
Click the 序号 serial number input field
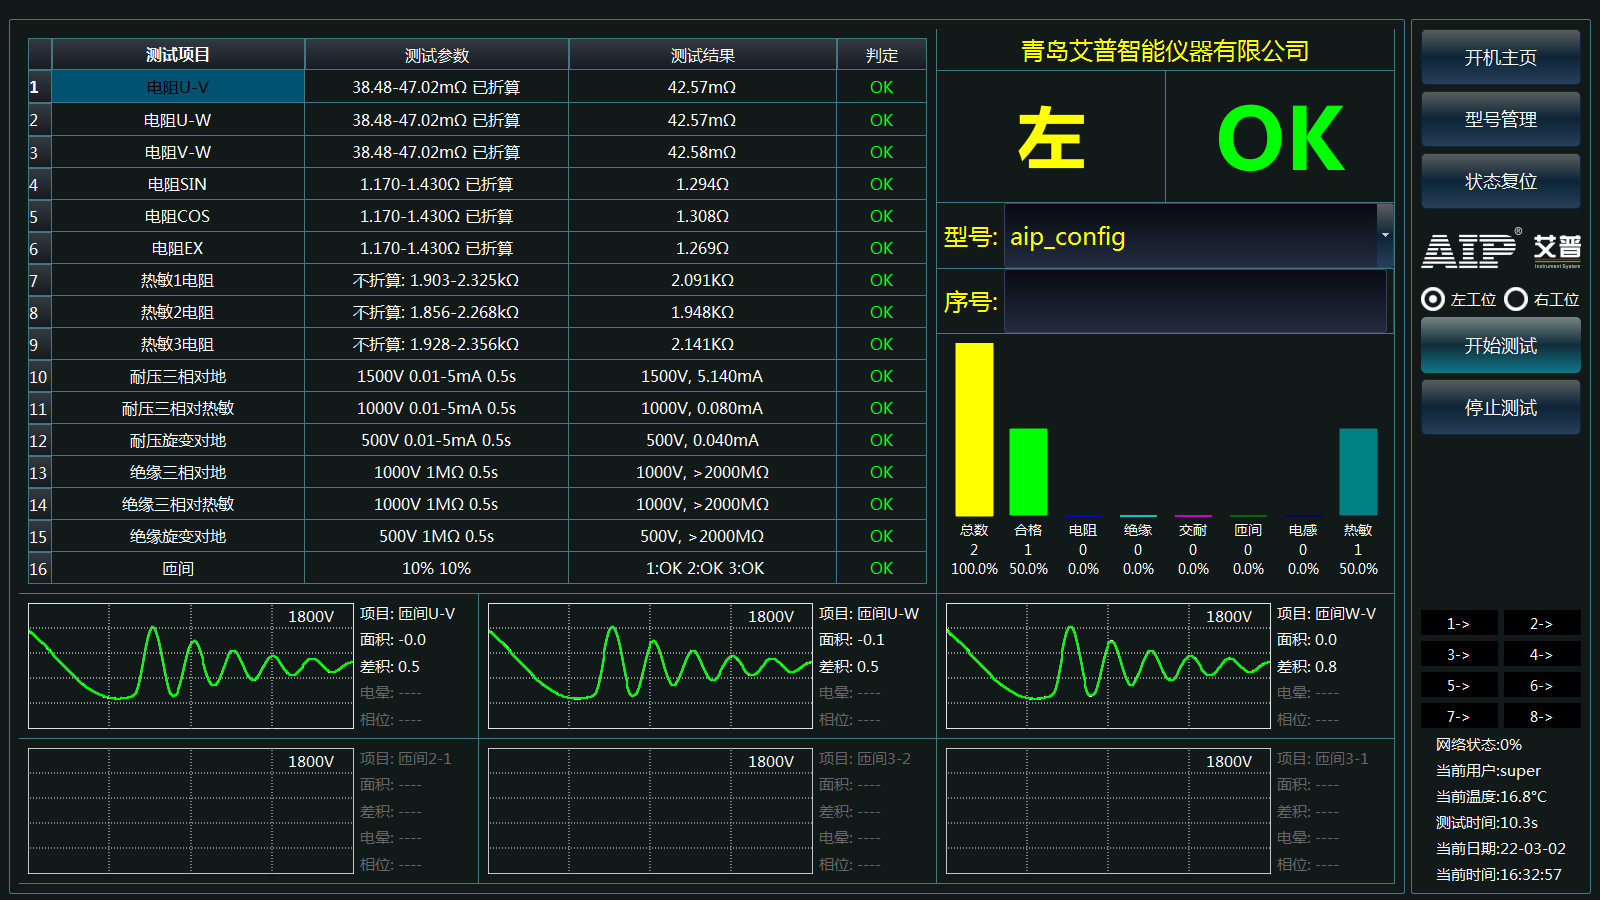[1195, 302]
